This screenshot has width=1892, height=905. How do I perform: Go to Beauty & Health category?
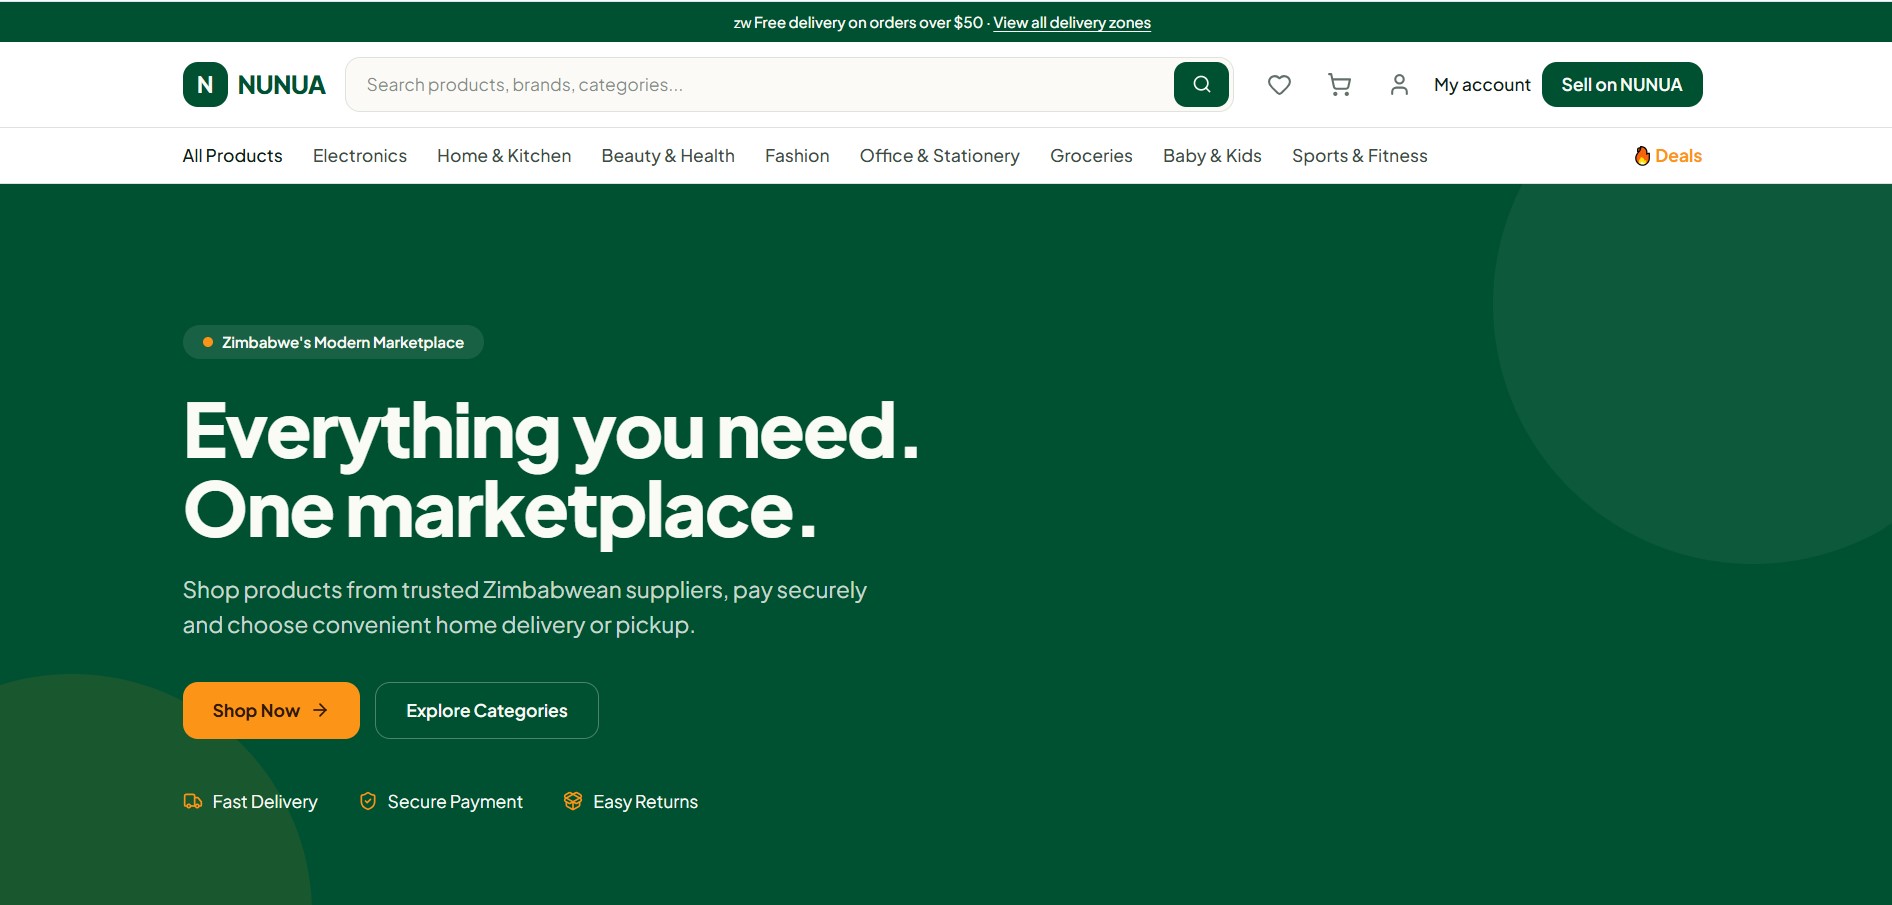point(668,156)
